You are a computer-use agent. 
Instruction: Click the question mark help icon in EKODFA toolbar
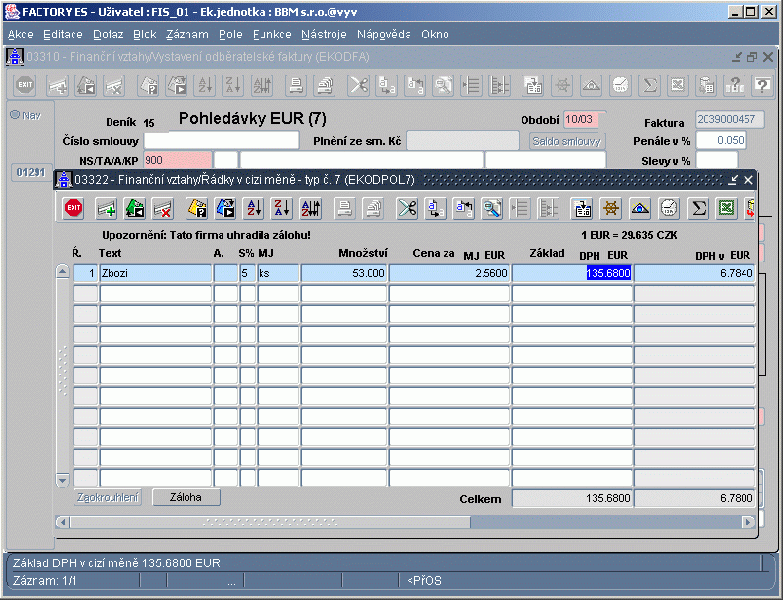pyautogui.click(x=763, y=85)
